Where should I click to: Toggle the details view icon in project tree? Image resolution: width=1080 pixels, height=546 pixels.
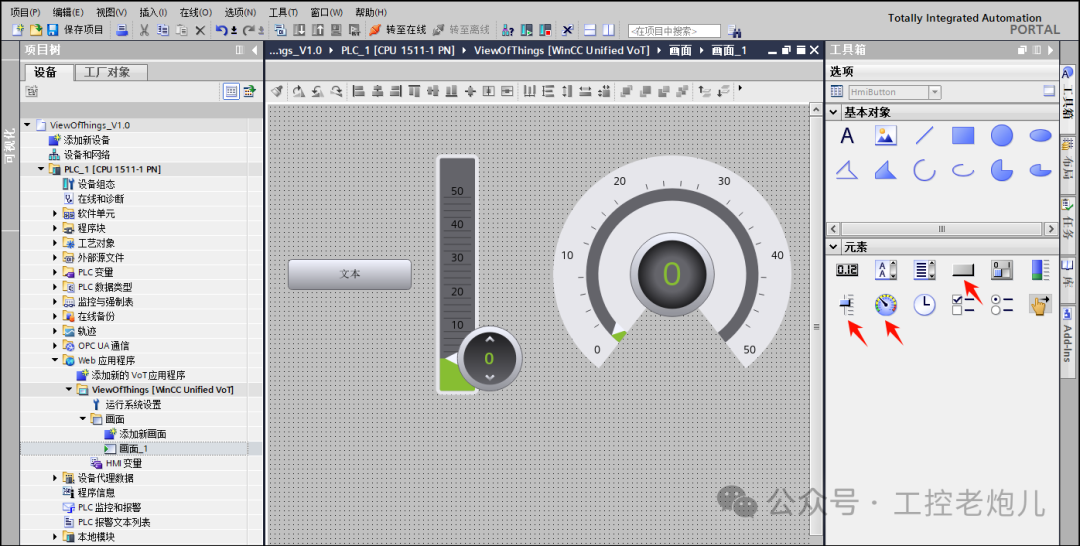click(231, 91)
